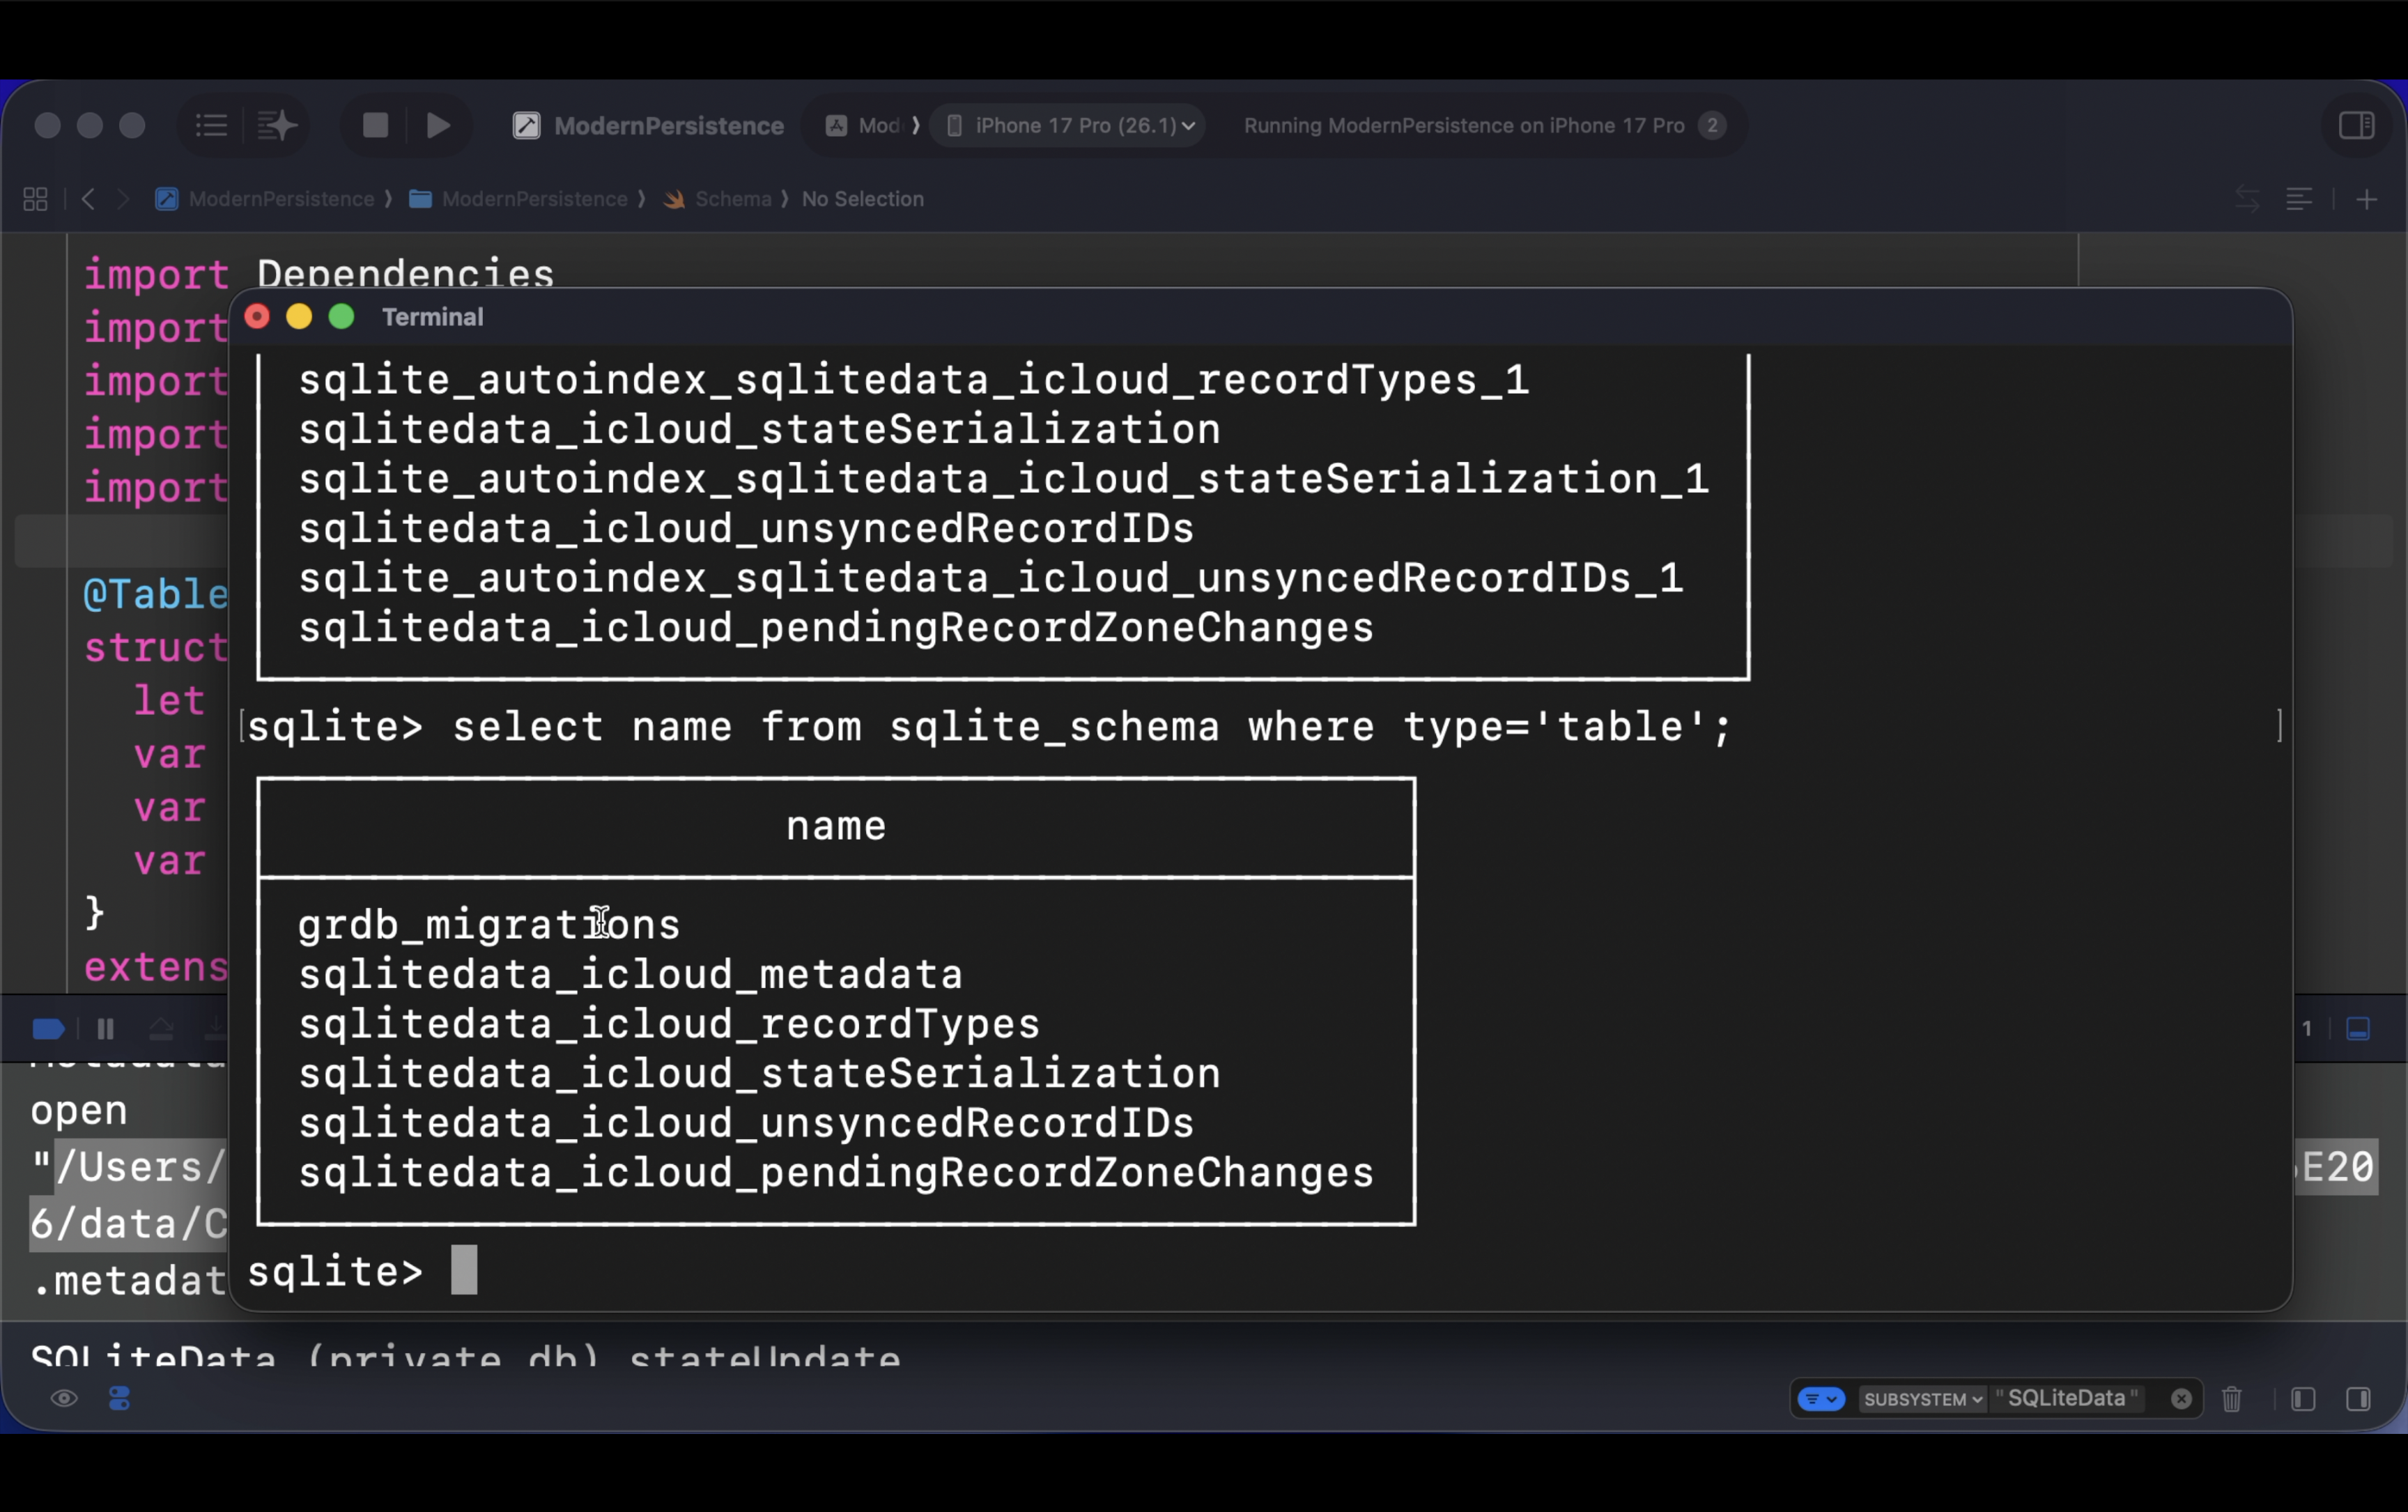Toggle console visibility eye icon
This screenshot has width=2408, height=1512.
[64, 1398]
